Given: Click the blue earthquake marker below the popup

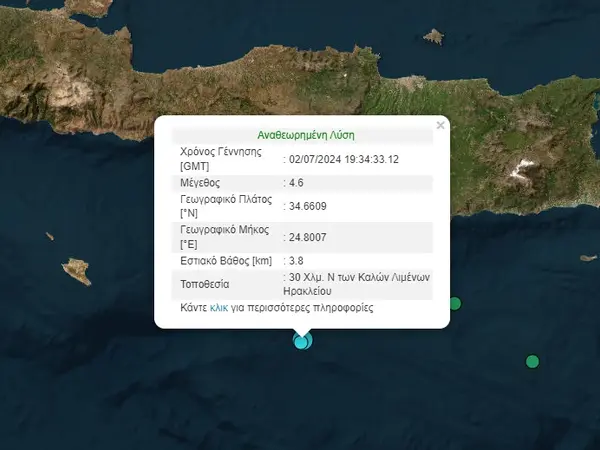Looking at the screenshot, I should (x=301, y=341).
